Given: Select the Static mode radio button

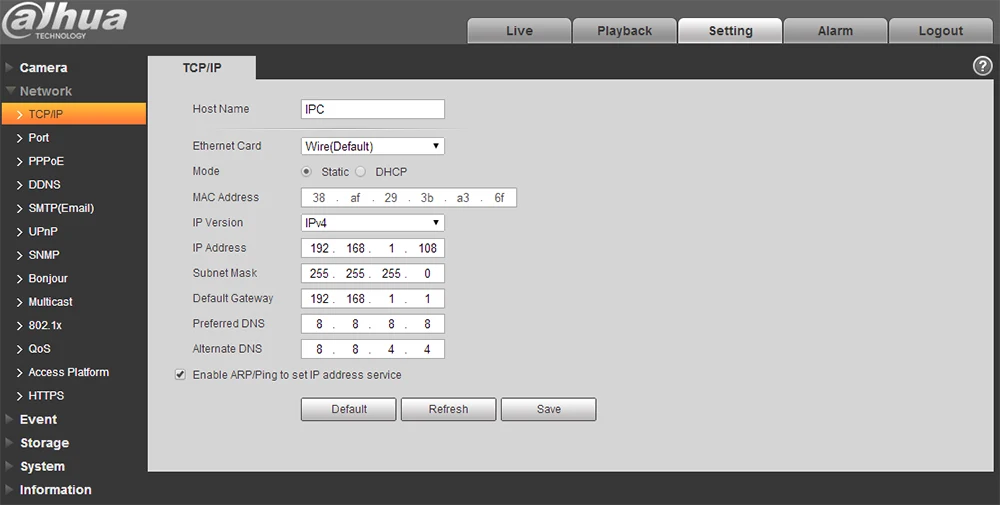Looking at the screenshot, I should [x=307, y=172].
